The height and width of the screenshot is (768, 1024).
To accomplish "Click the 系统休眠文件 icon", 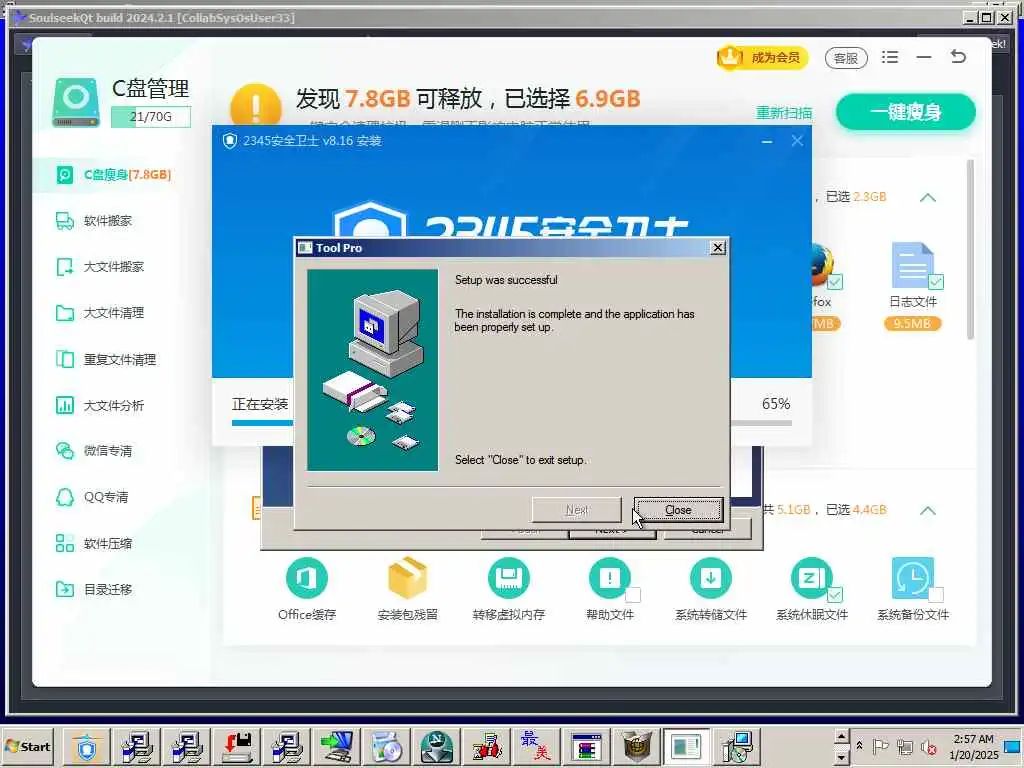I will [x=811, y=578].
